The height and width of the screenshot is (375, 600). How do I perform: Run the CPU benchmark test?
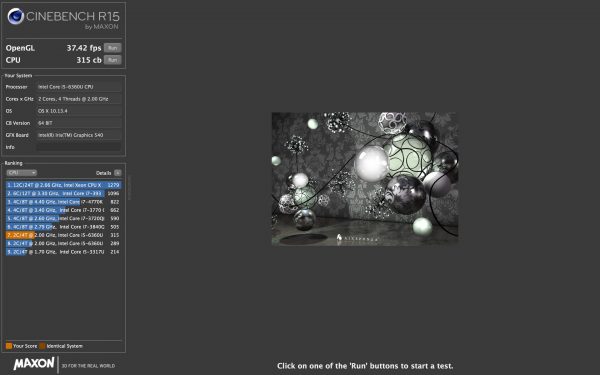pos(112,60)
